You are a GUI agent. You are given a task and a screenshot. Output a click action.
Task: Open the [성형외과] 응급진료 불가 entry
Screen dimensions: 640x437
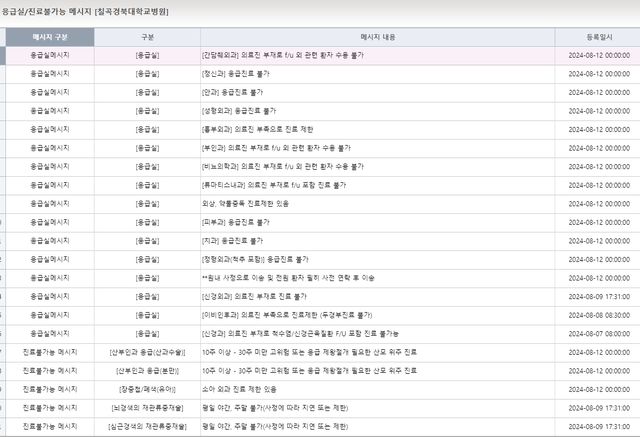pyautogui.click(x=239, y=109)
